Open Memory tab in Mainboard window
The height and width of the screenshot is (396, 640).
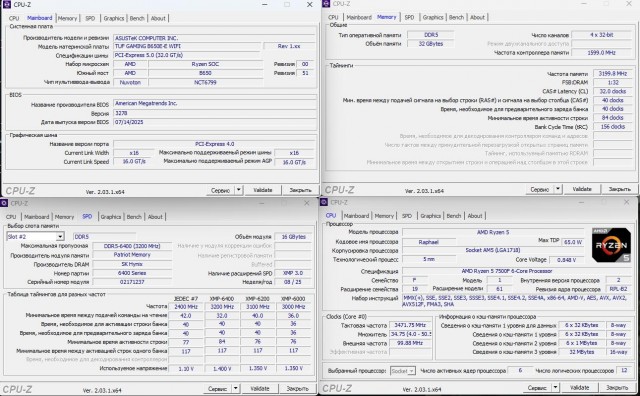[67, 18]
